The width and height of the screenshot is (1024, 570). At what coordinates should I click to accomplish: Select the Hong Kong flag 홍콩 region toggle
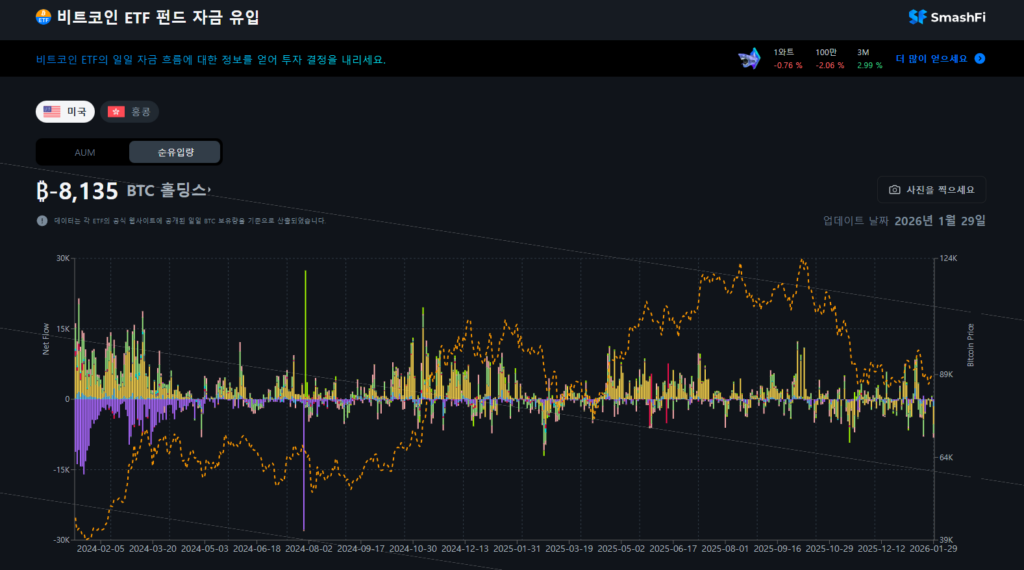coord(129,112)
